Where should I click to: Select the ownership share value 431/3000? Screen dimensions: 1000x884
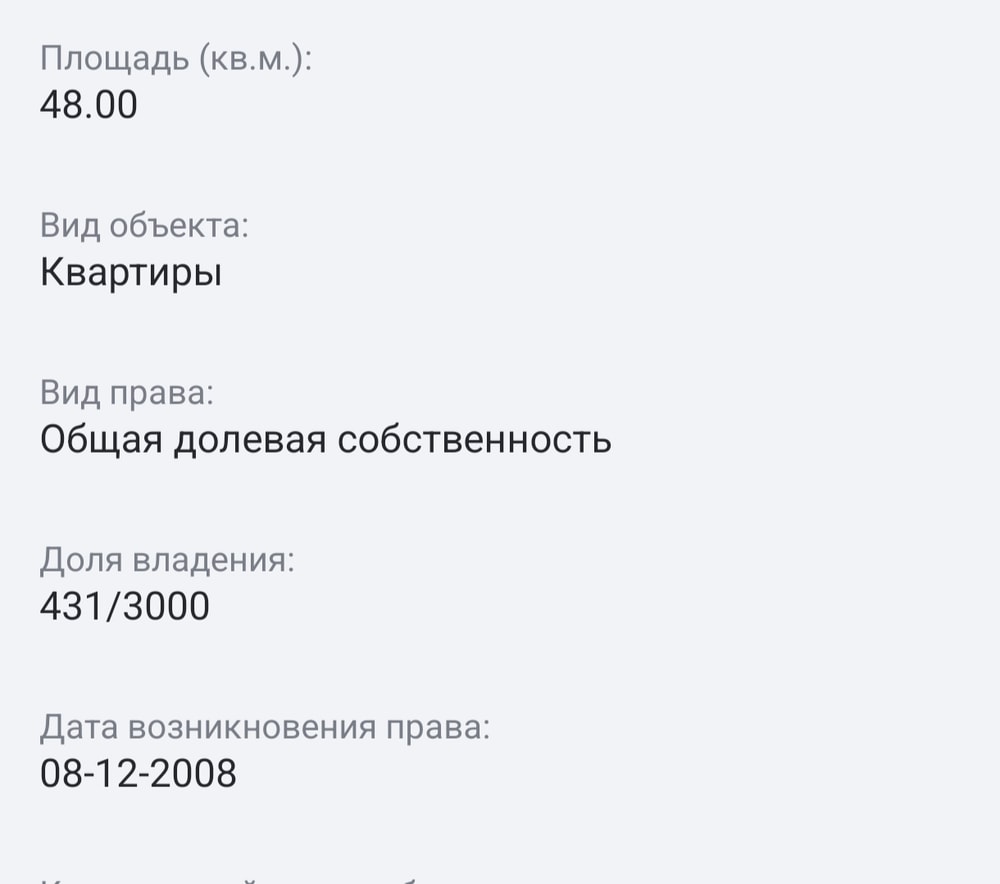pos(125,606)
